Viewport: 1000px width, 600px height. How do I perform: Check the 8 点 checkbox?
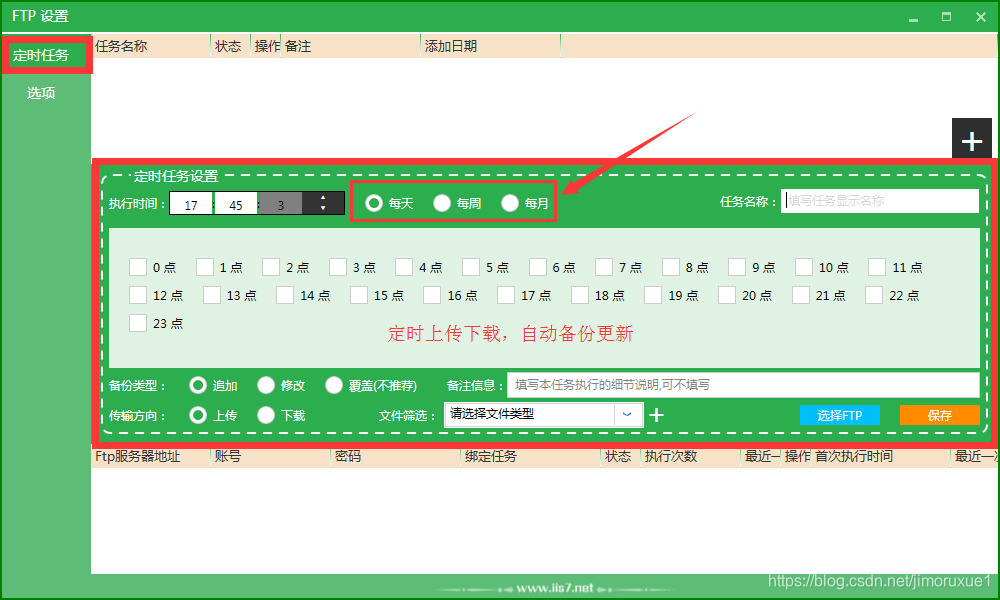coord(671,267)
